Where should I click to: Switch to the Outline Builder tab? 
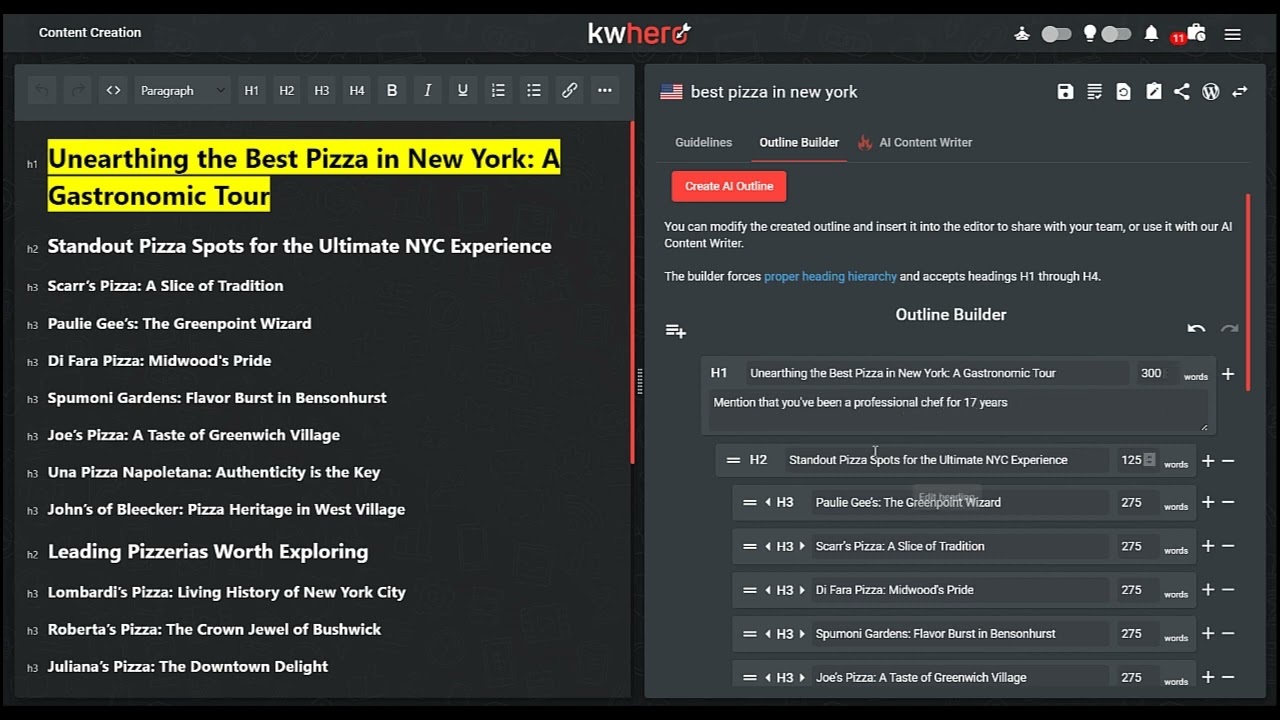799,142
